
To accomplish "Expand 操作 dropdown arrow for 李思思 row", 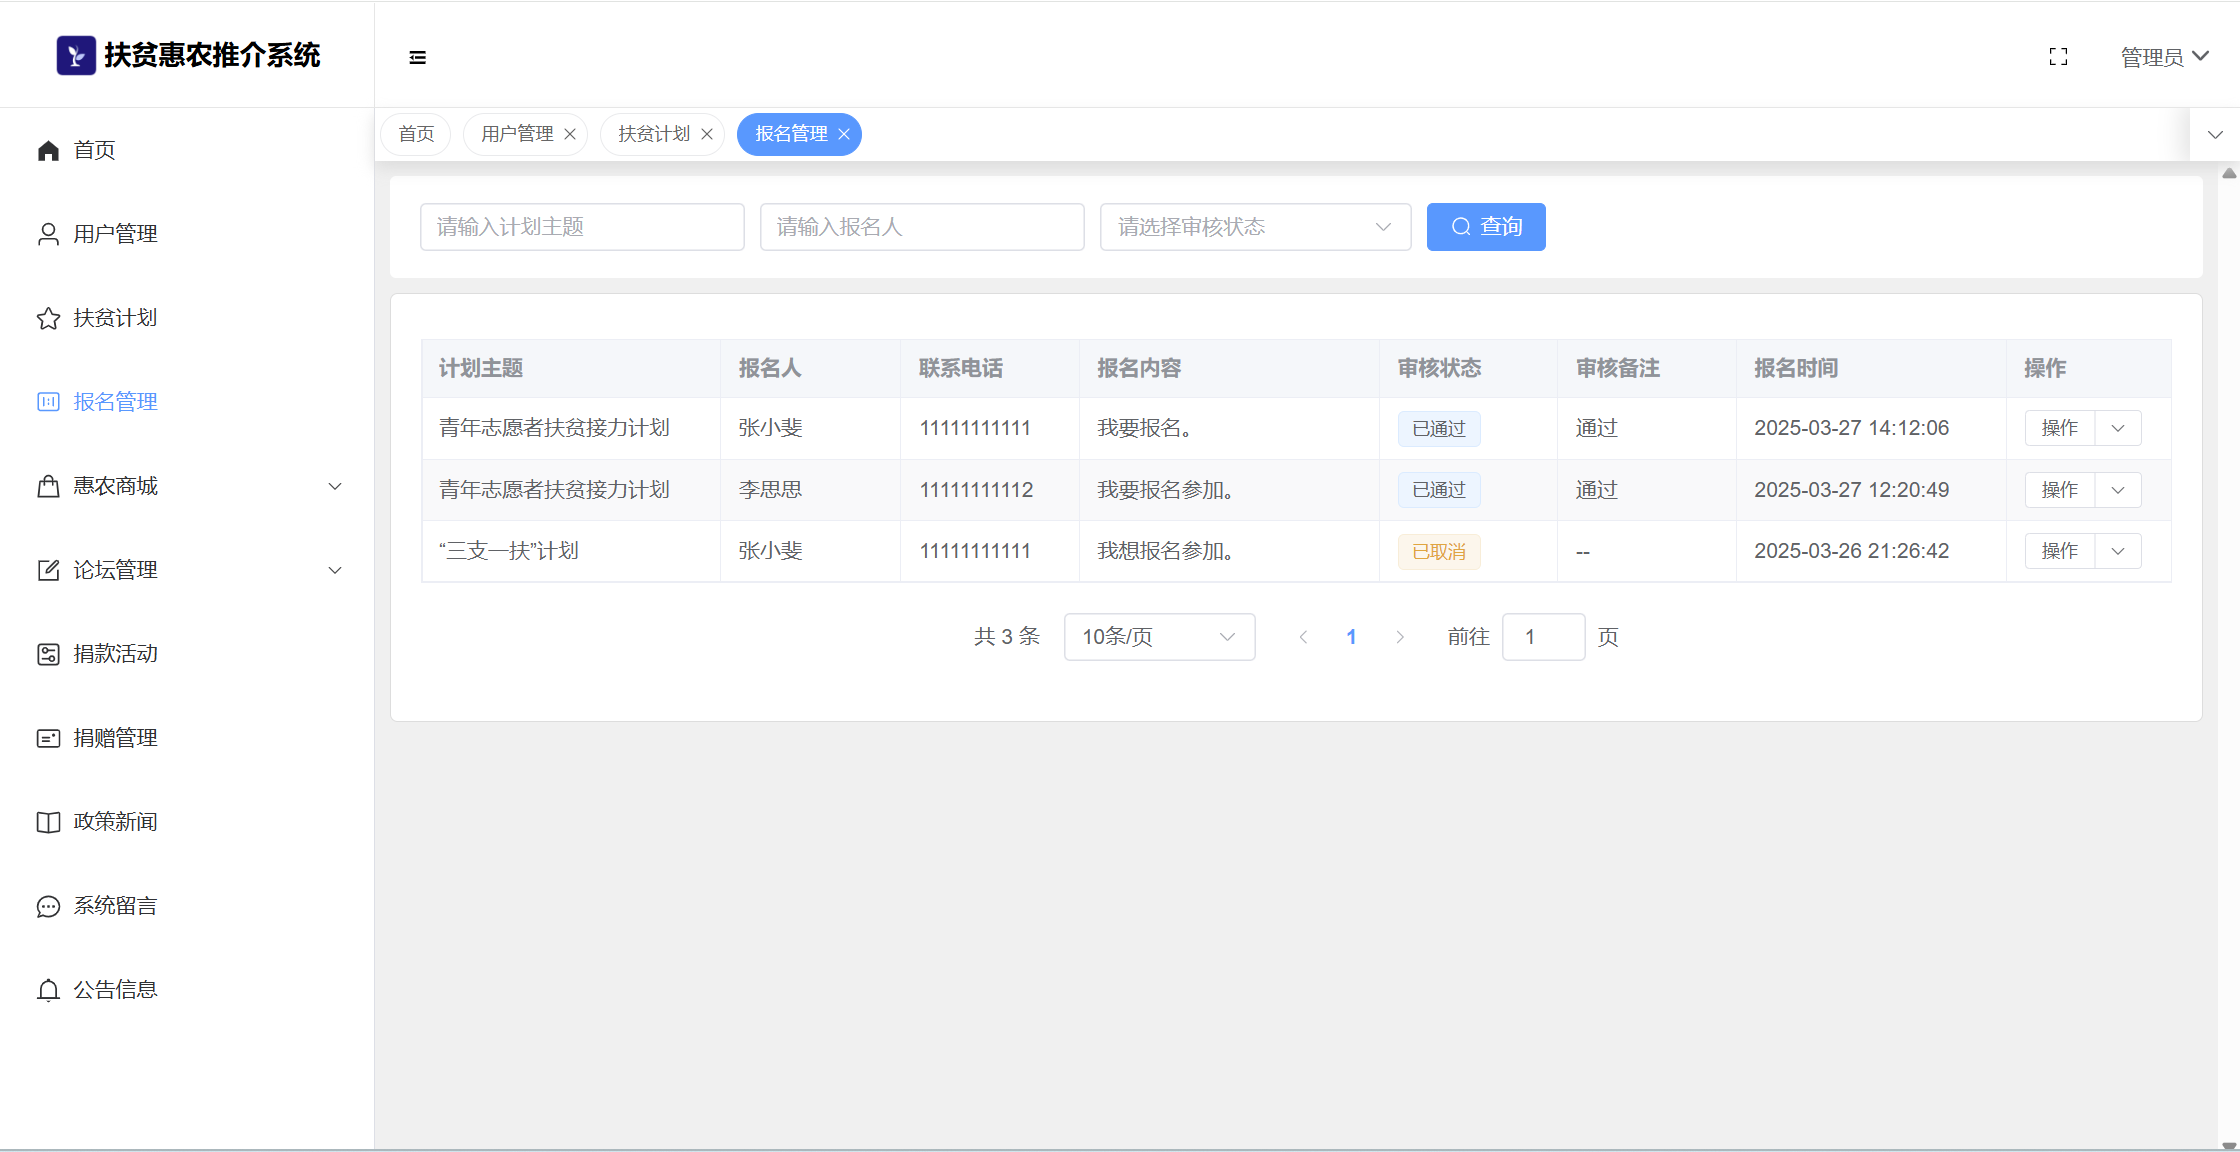I will click(x=2118, y=490).
